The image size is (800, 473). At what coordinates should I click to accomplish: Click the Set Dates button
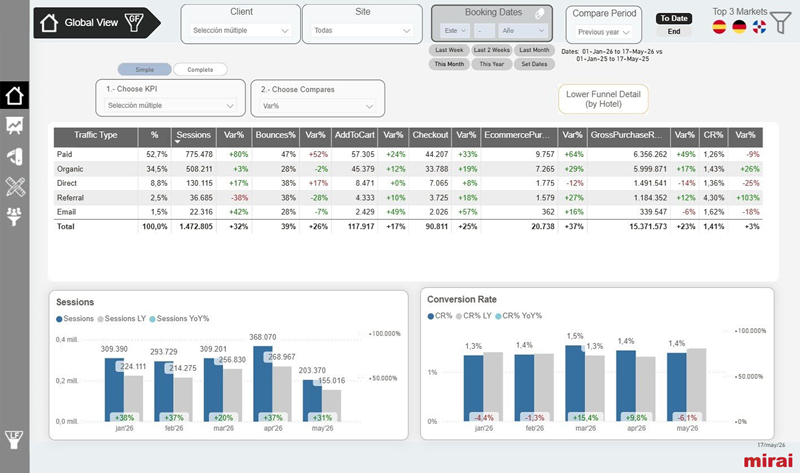[534, 64]
